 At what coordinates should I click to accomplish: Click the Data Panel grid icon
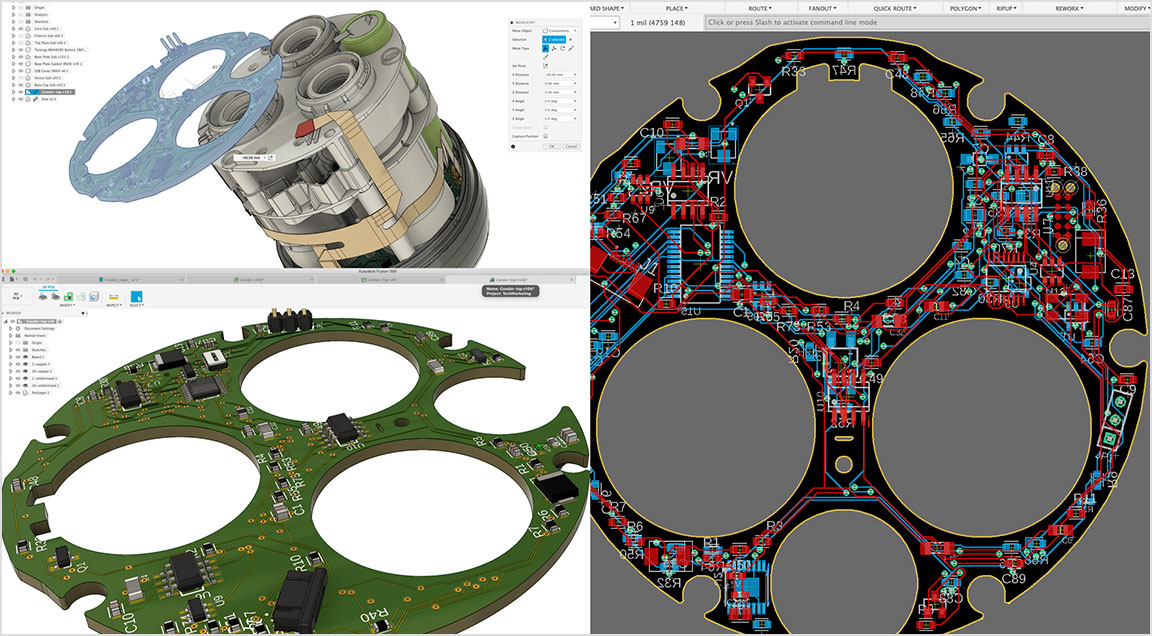pos(3,279)
